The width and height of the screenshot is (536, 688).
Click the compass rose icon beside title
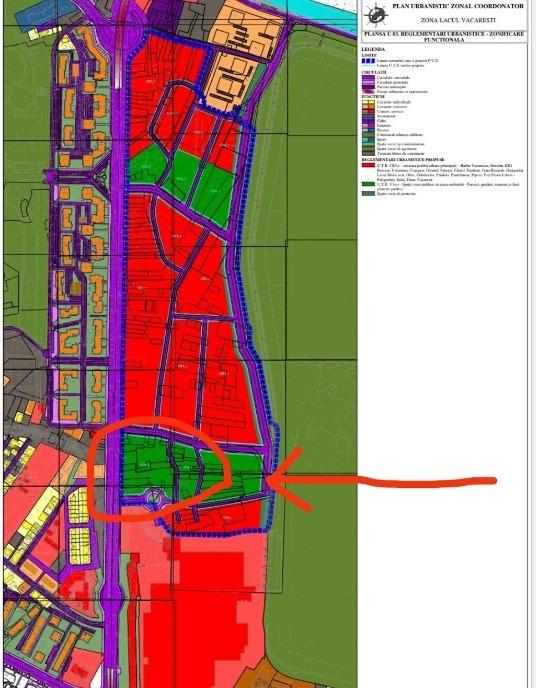376,15
